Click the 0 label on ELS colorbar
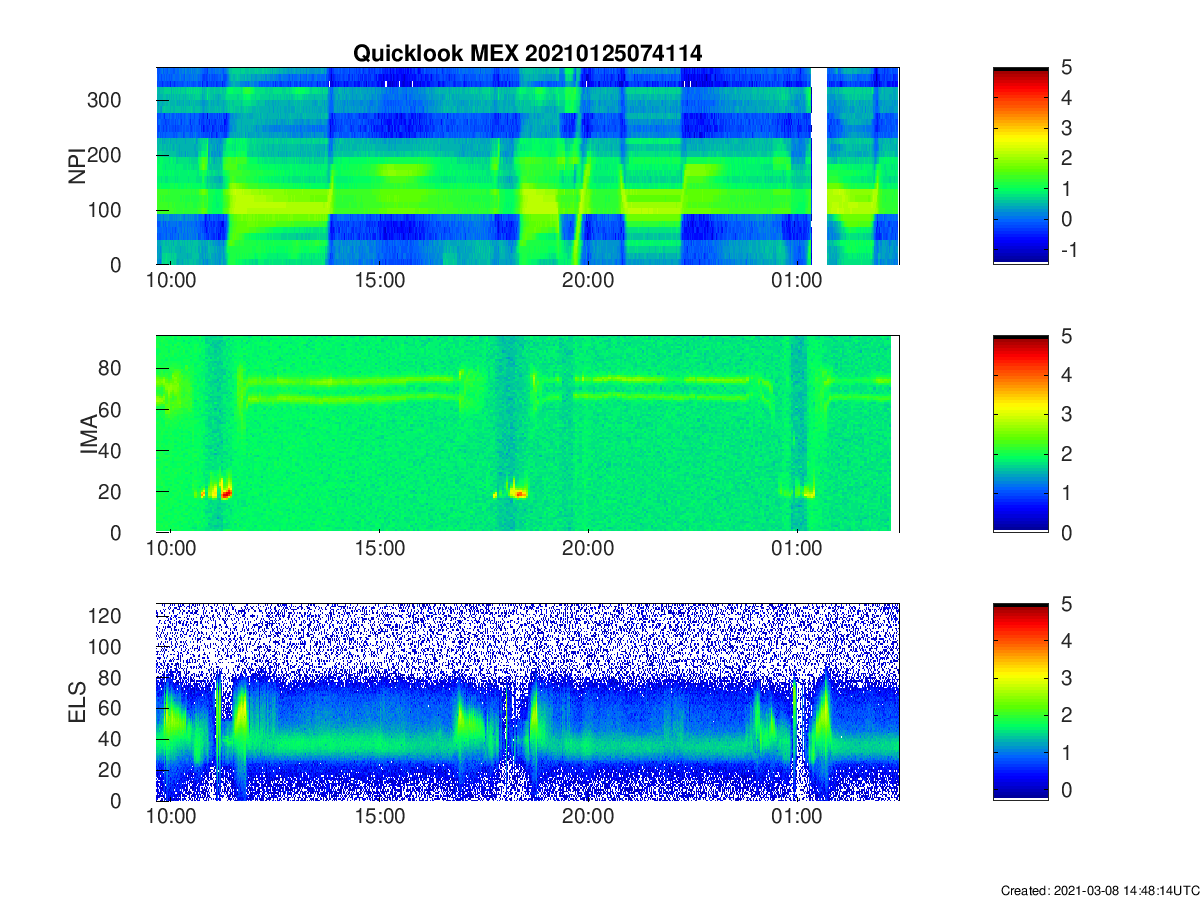 (1065, 788)
